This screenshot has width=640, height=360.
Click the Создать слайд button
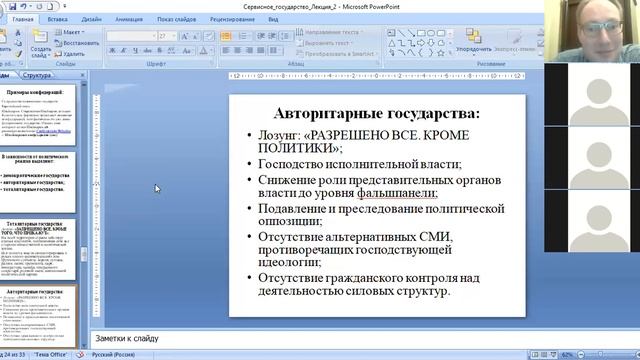point(40,44)
